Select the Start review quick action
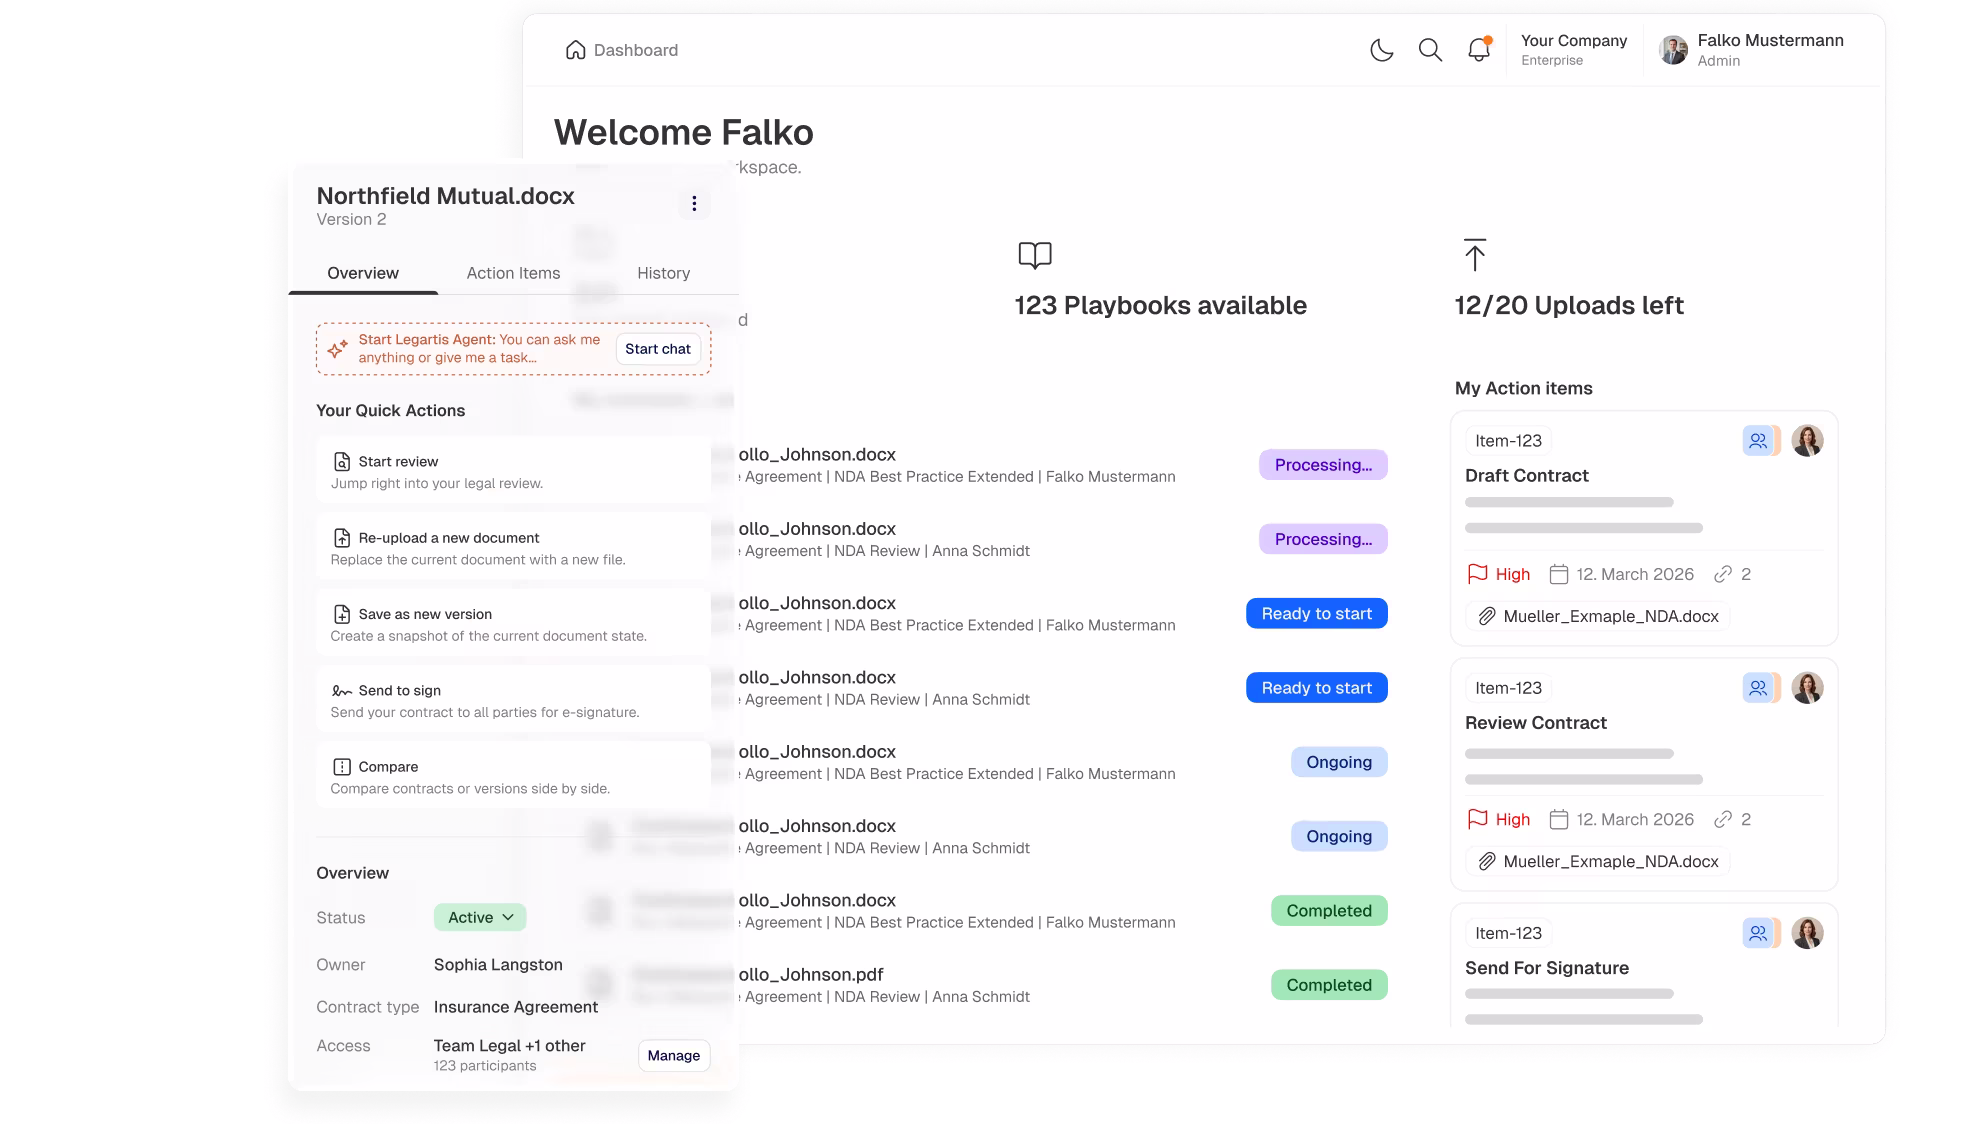1976x1124 pixels. coord(513,471)
